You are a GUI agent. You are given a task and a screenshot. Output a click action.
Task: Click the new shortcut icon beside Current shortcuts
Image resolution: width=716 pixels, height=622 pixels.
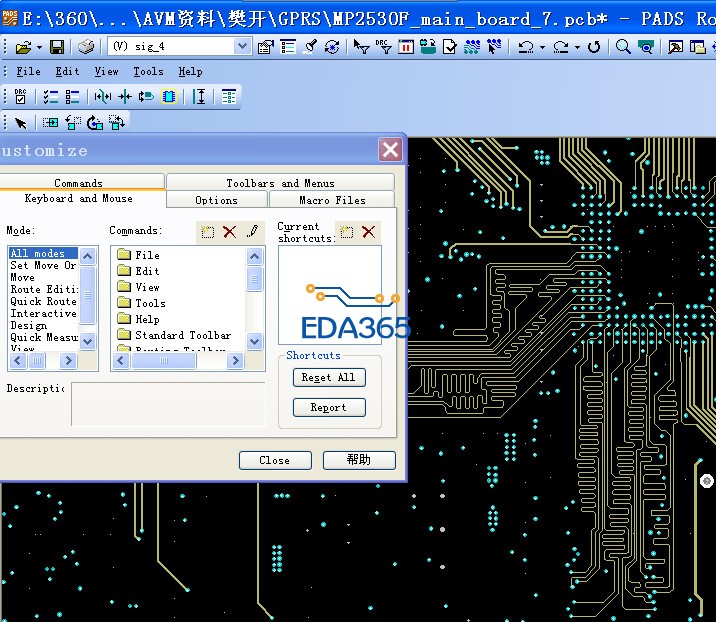[347, 232]
